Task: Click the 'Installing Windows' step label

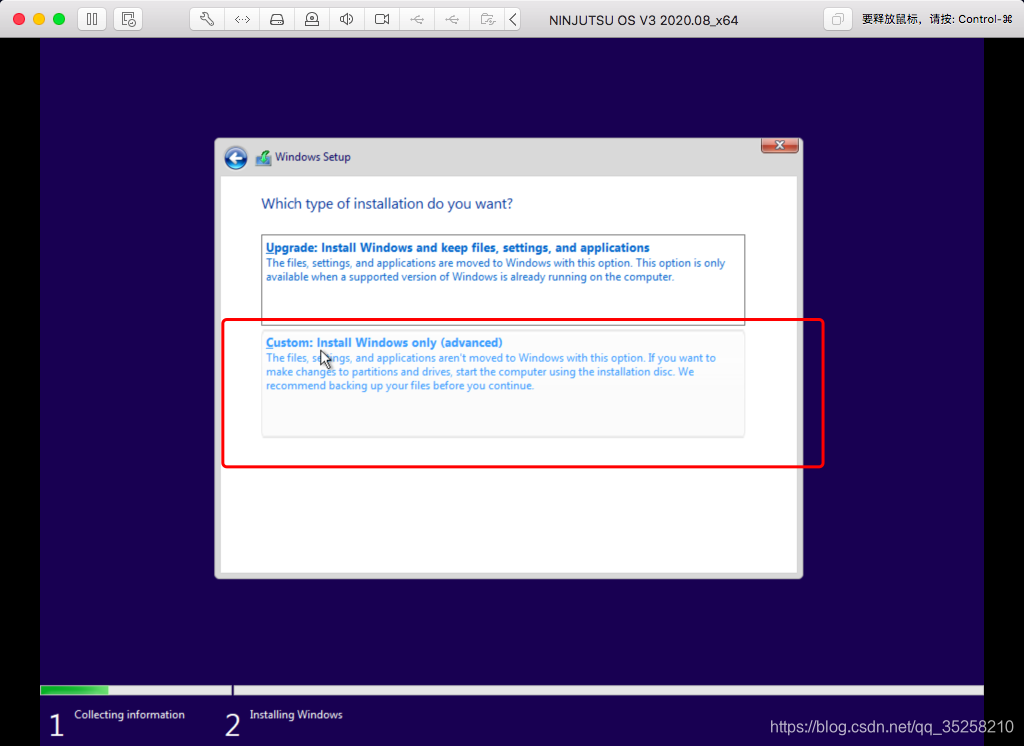Action: 296,714
